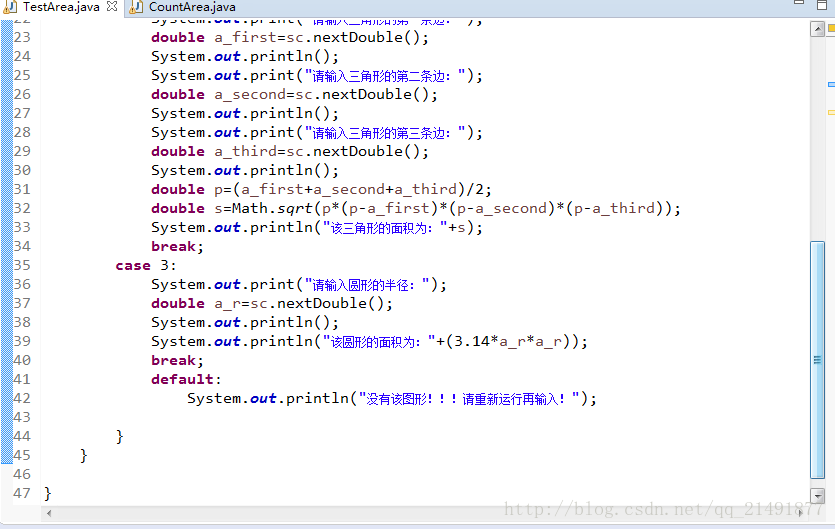Switch to the TestArea.java tab
The height and width of the screenshot is (529, 835).
coord(61,7)
